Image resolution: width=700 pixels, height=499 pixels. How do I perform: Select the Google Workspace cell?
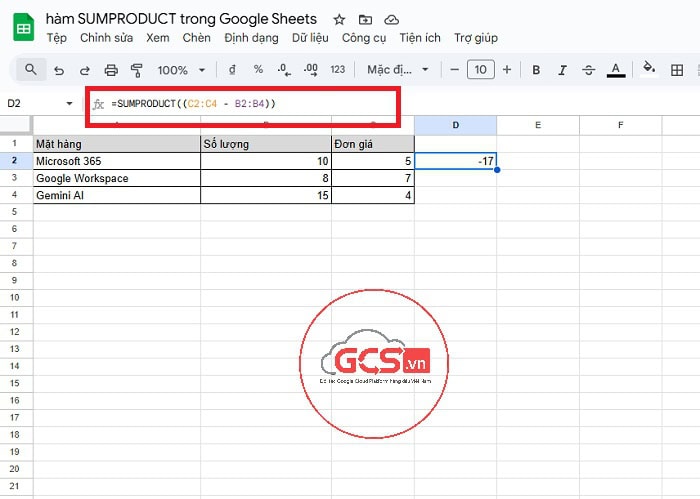[116, 178]
